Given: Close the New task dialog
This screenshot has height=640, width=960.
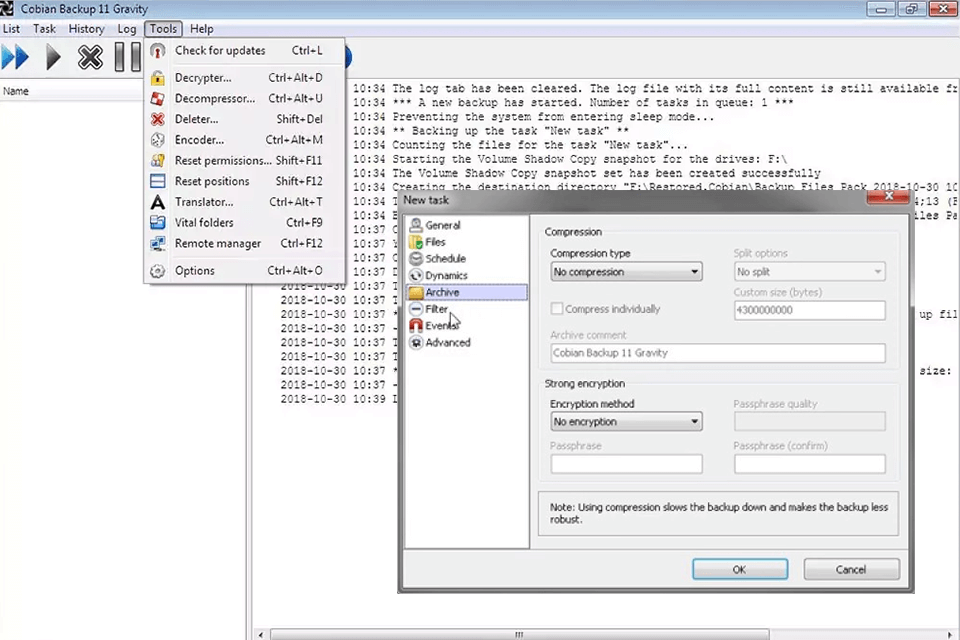Looking at the screenshot, I should point(888,196).
